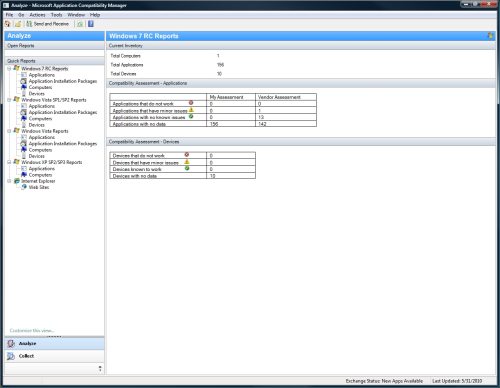Screen dimensions: 500x388
Task: Click Devices icon under Windows Vista Reports
Action: click(x=24, y=156)
